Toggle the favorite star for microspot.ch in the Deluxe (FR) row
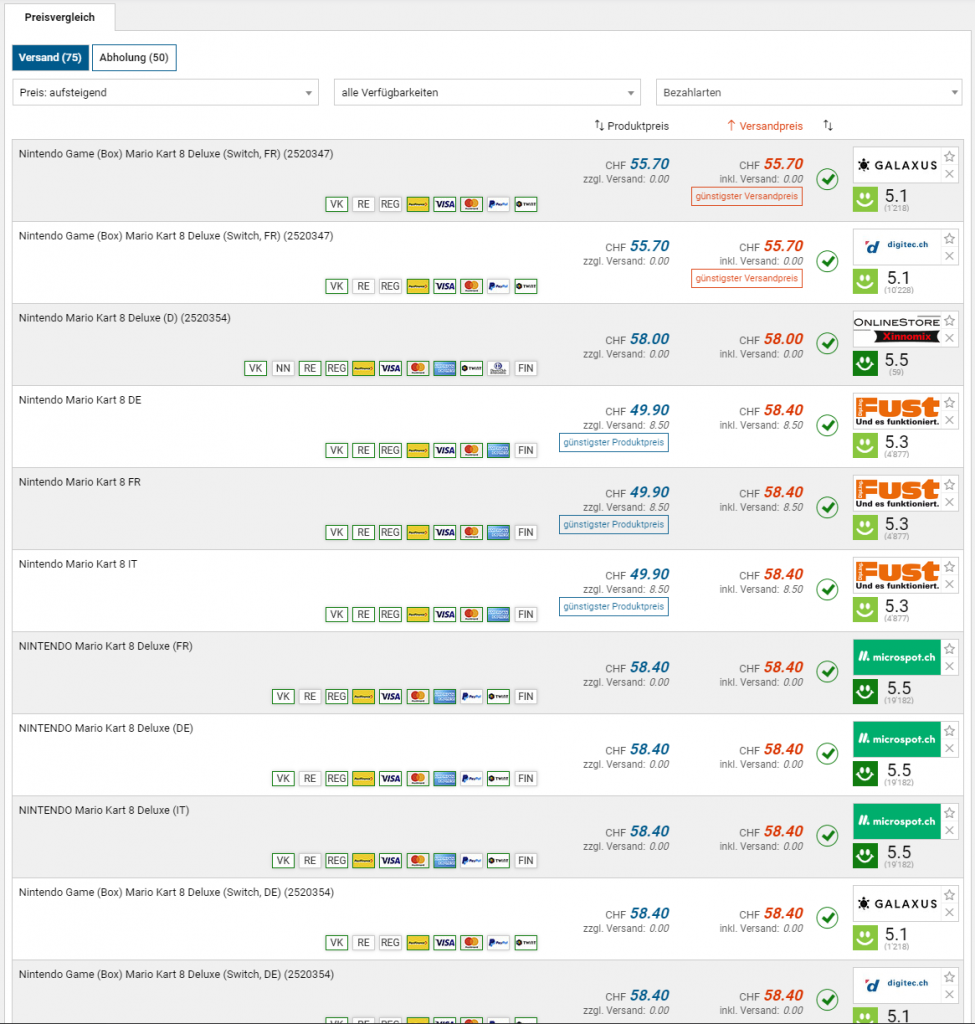Viewport: 975px width, 1024px height. coord(950,649)
